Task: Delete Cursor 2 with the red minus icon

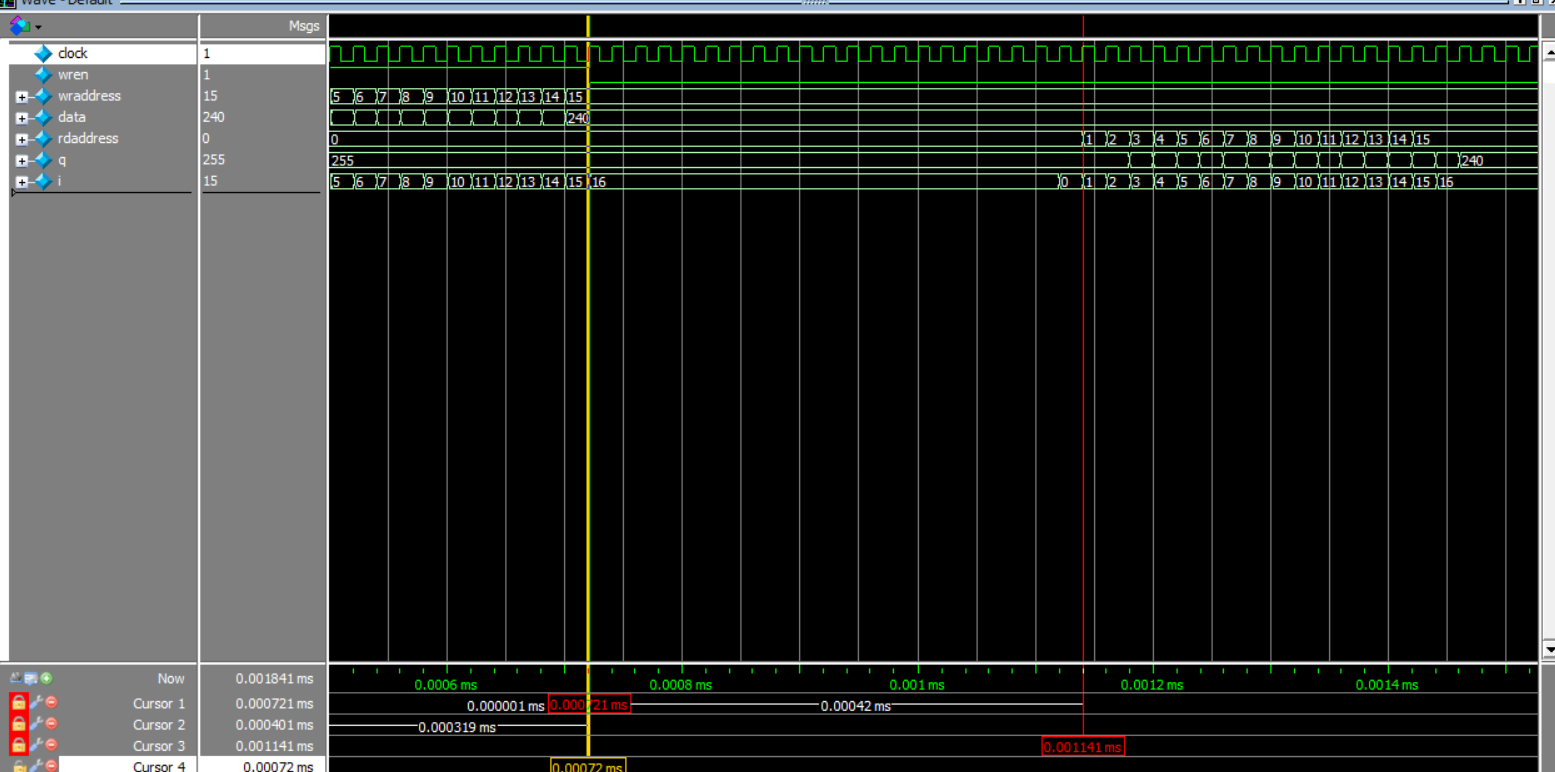Action: coord(50,724)
